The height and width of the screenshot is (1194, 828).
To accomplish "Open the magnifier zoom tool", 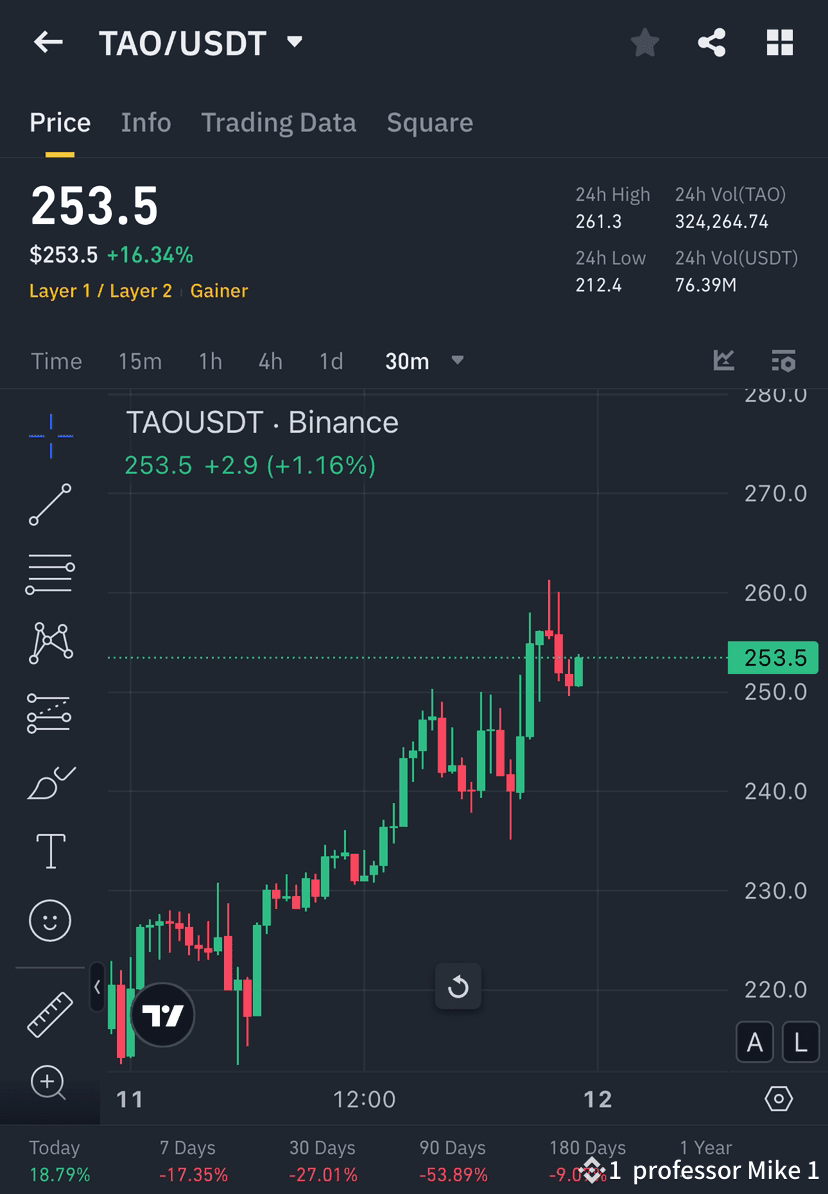I will (49, 1084).
